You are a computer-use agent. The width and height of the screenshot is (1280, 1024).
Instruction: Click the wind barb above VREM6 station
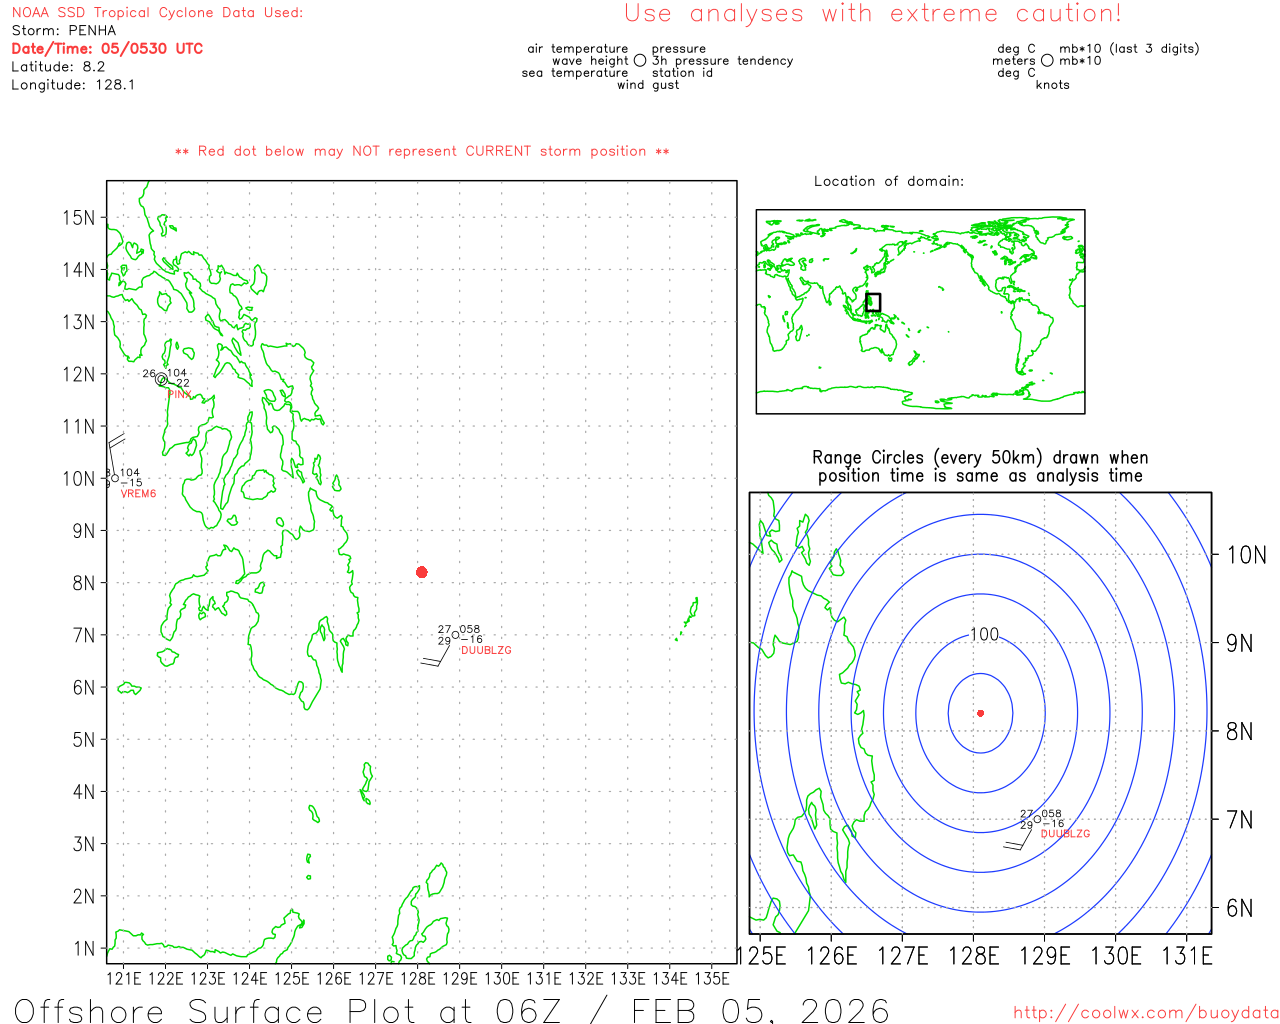(x=114, y=452)
